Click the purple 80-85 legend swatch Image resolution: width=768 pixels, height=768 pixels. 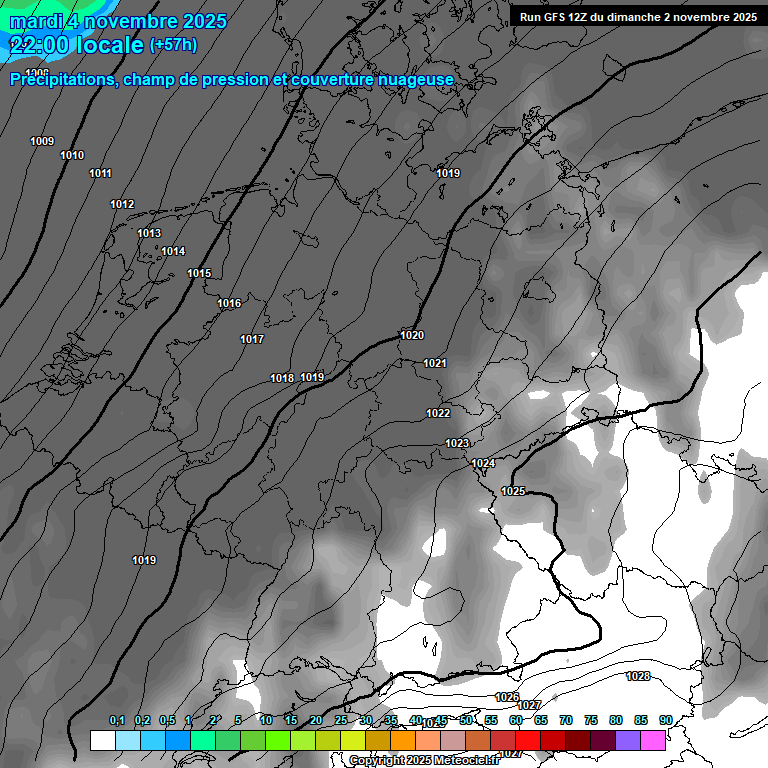(x=628, y=740)
